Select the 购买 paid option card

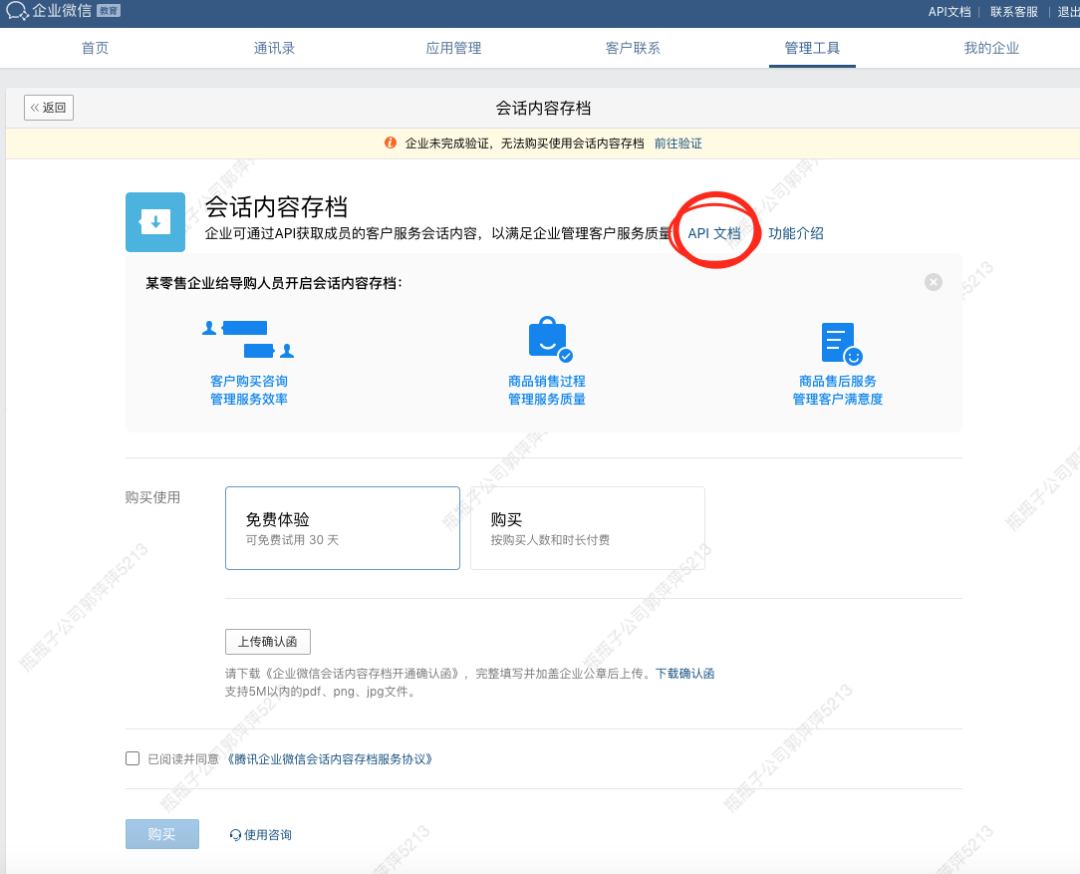588,528
